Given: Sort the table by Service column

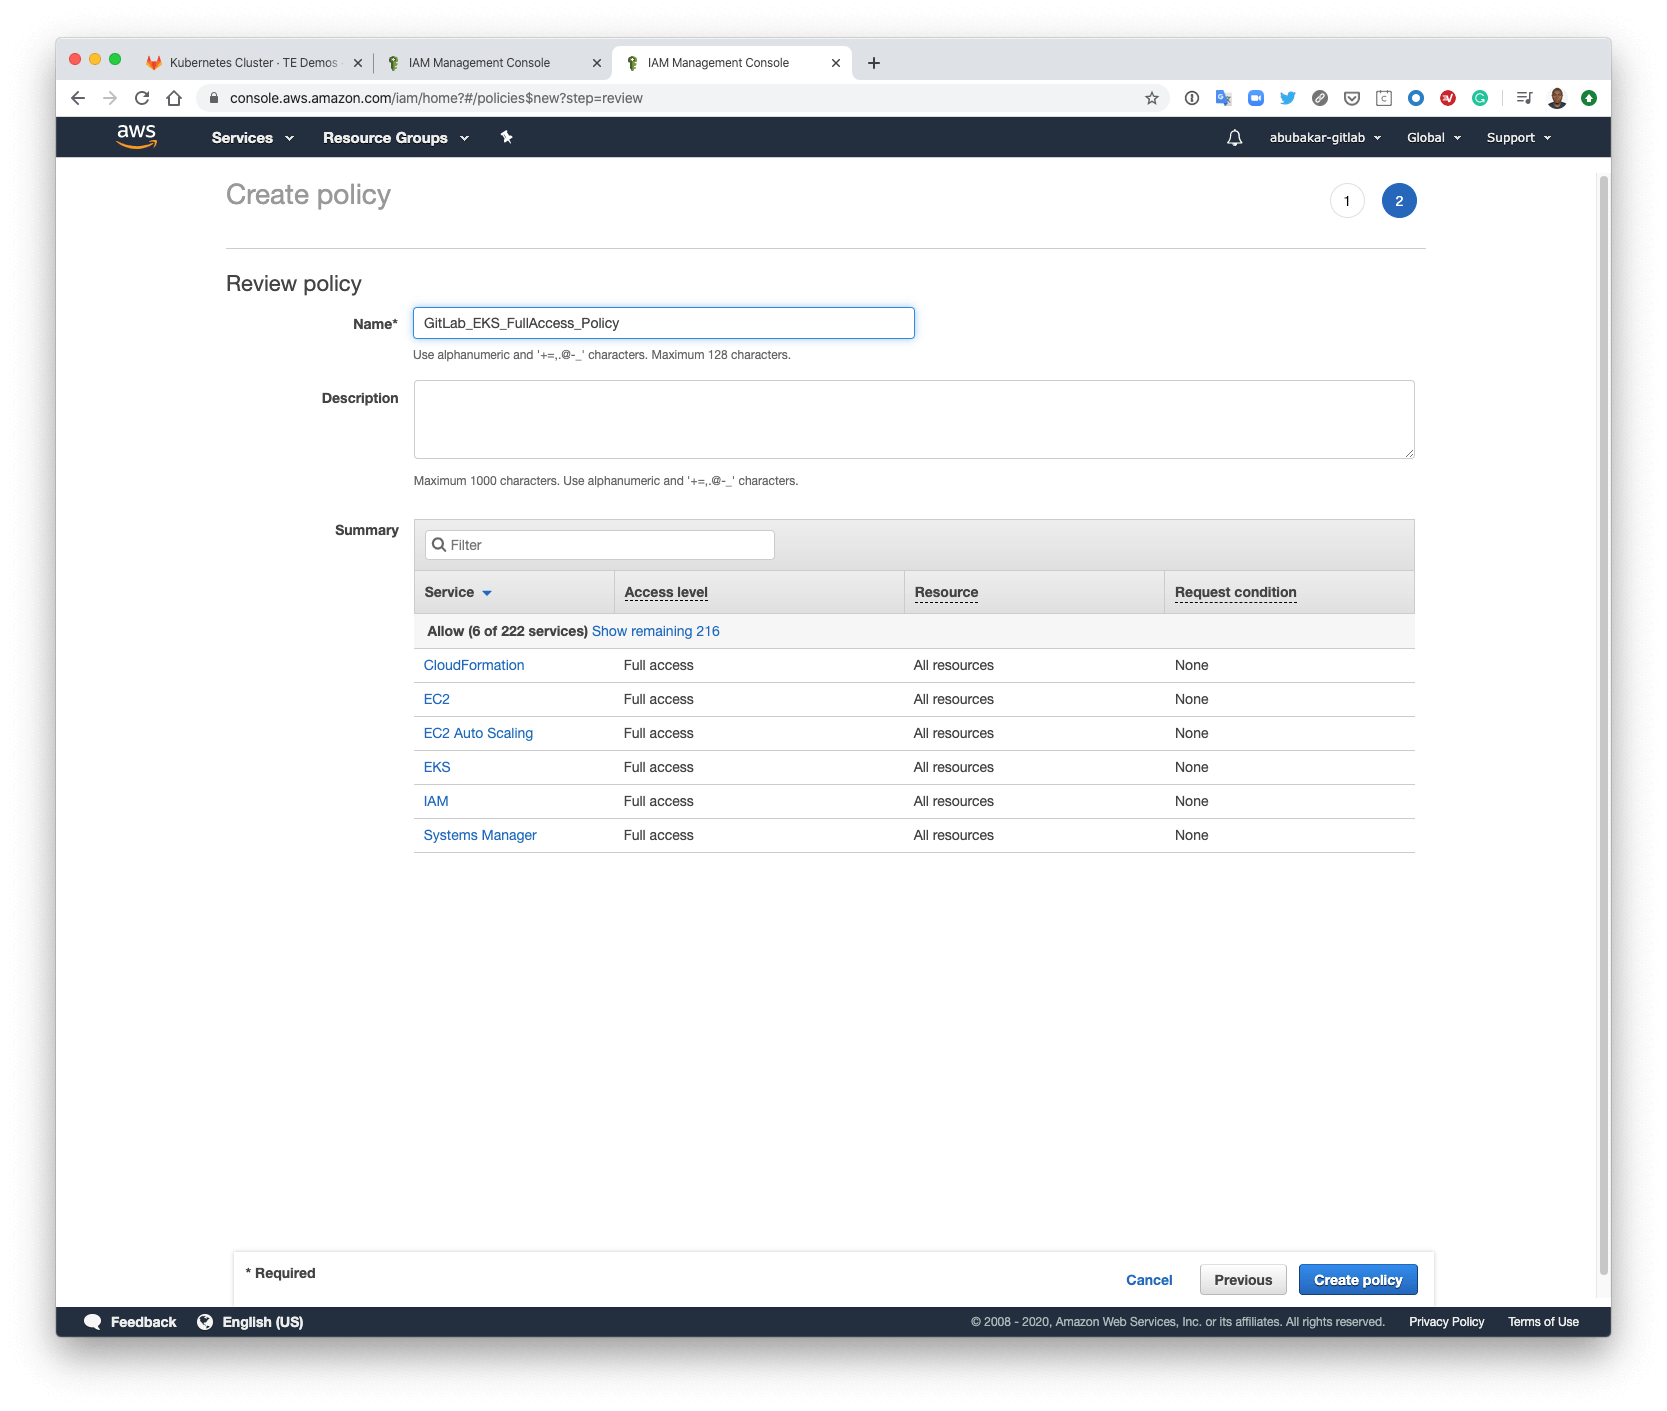Looking at the screenshot, I should (x=456, y=592).
